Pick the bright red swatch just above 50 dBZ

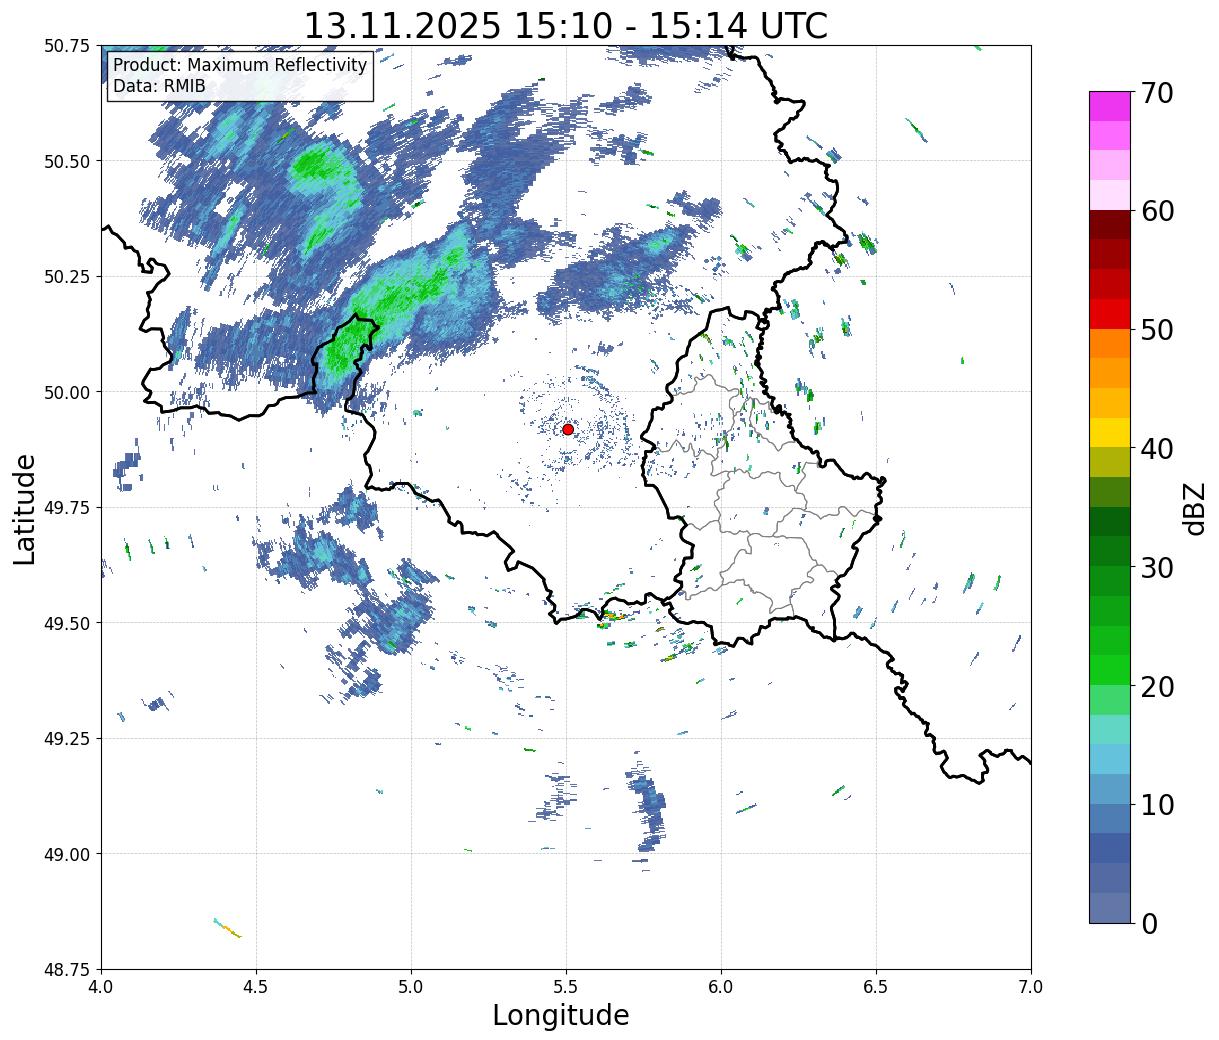1110,314
